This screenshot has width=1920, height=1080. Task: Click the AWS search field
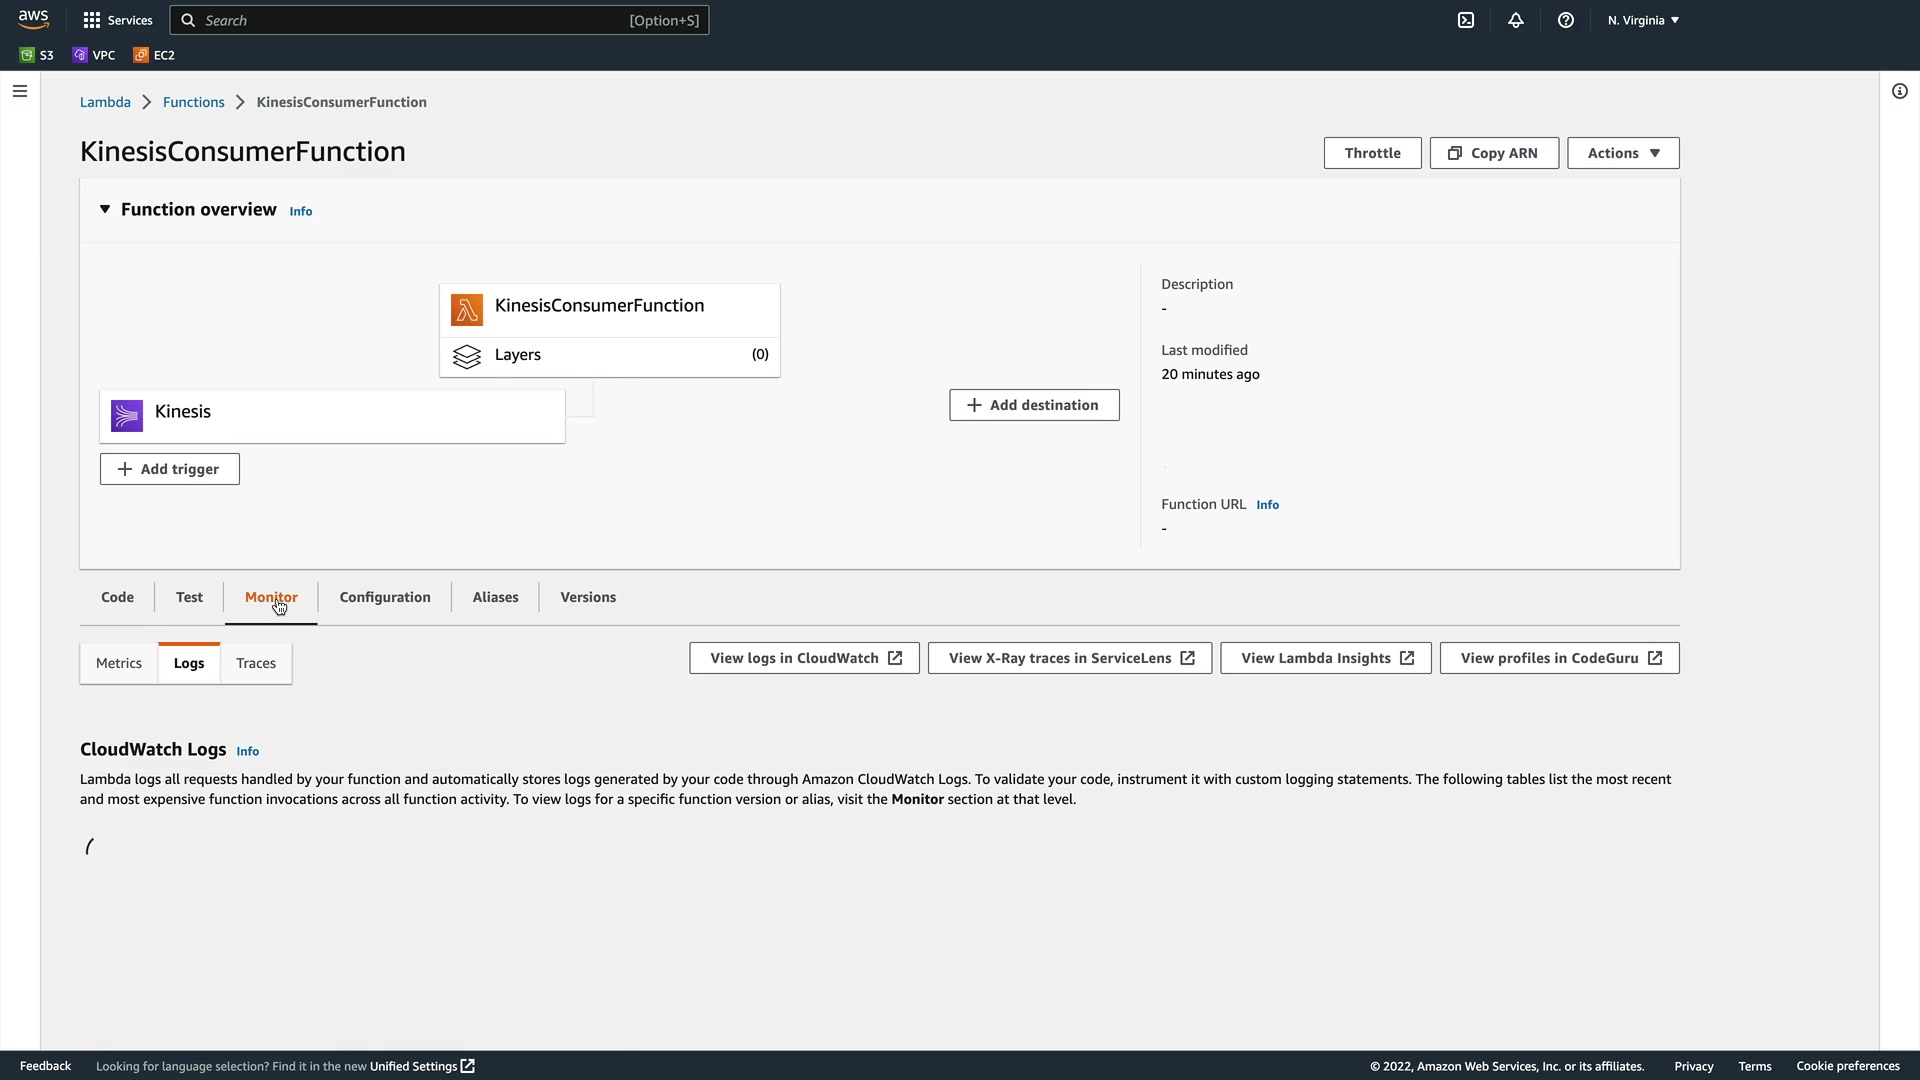pyautogui.click(x=440, y=20)
